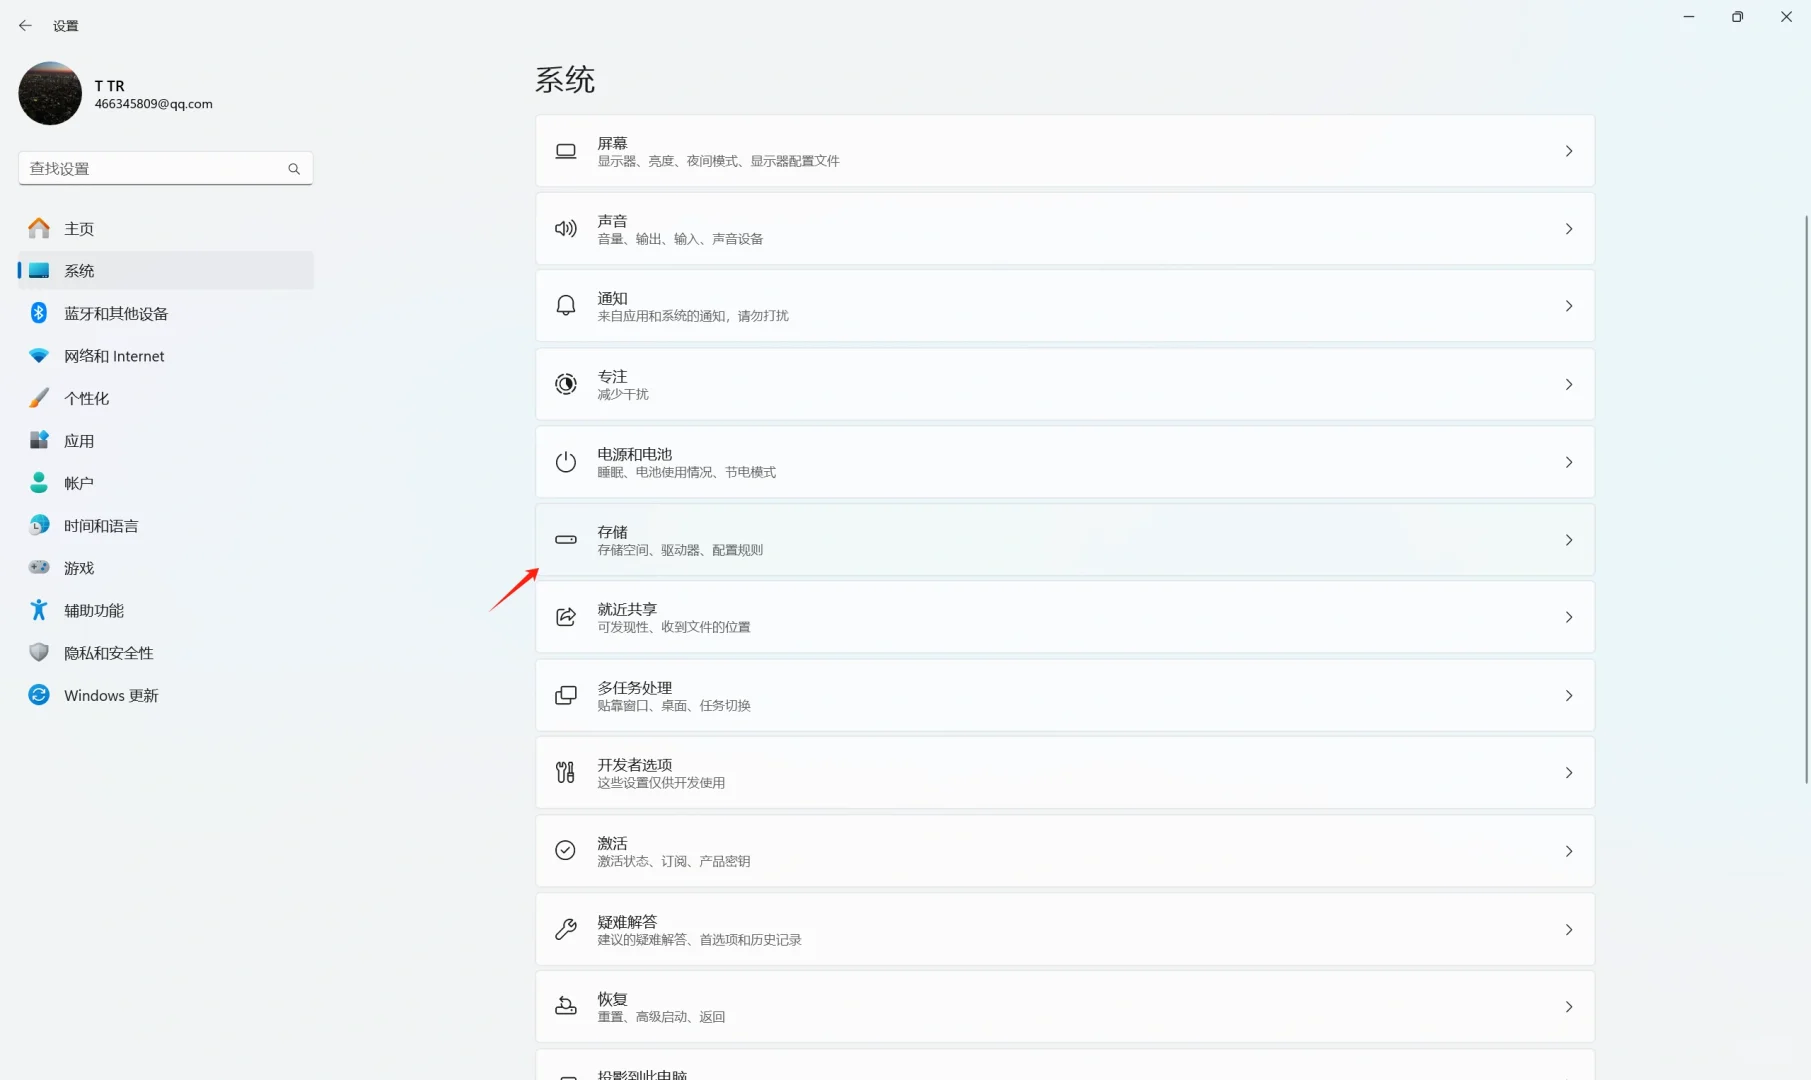Click the 电源和电池 power icon

coord(565,461)
